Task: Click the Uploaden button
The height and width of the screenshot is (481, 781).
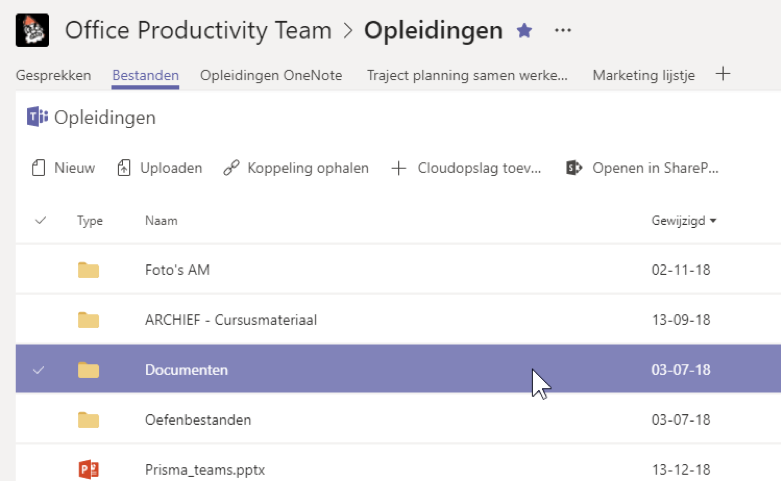Action: point(160,168)
